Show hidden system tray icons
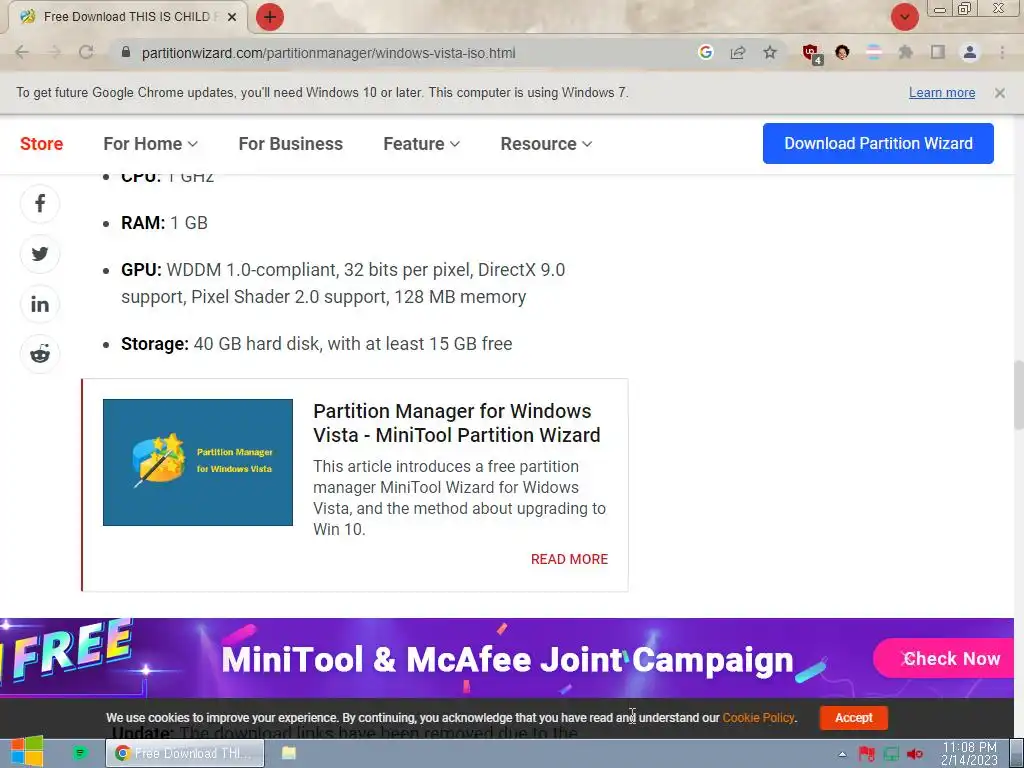The height and width of the screenshot is (768, 1024). click(842, 754)
